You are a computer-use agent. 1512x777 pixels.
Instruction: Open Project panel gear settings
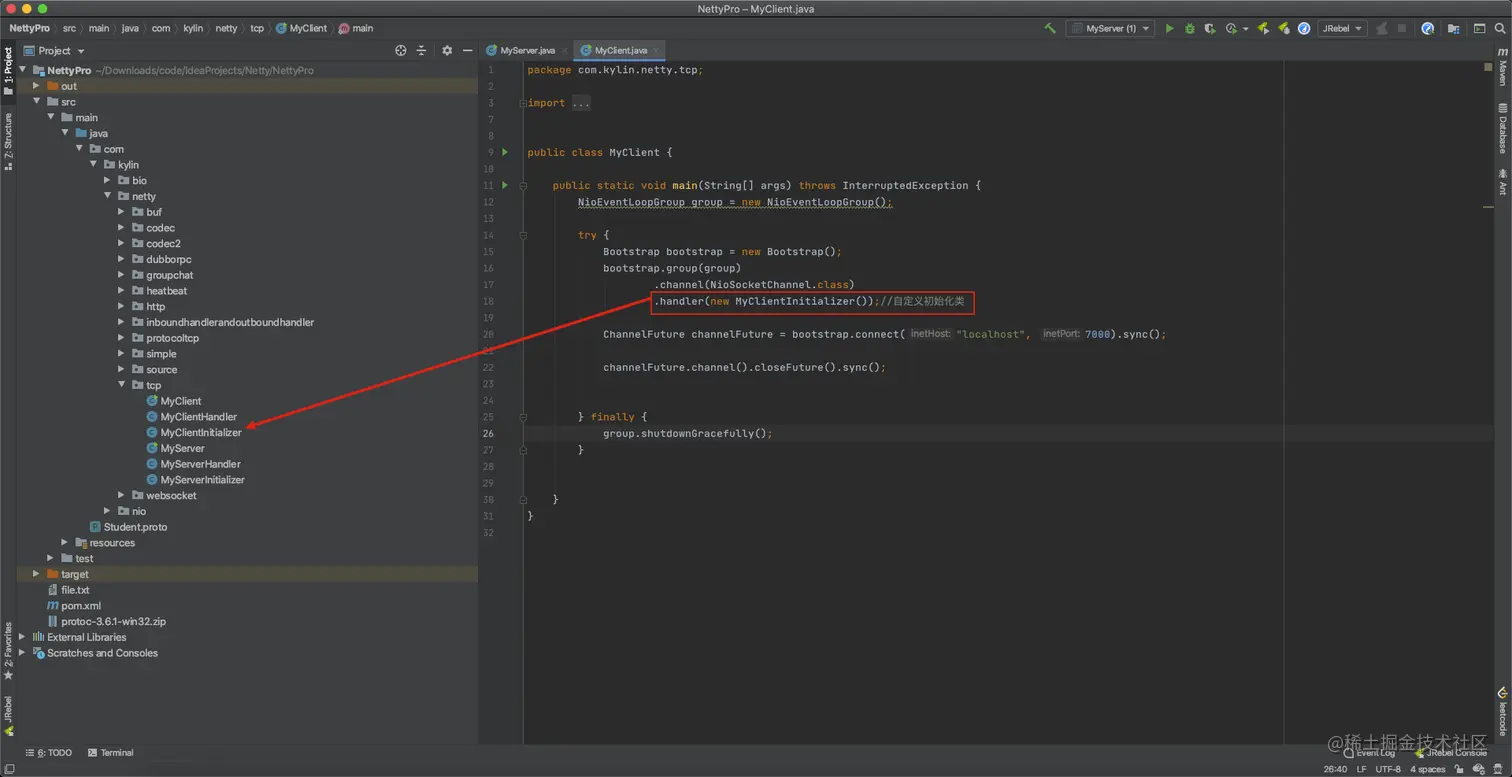pos(447,51)
